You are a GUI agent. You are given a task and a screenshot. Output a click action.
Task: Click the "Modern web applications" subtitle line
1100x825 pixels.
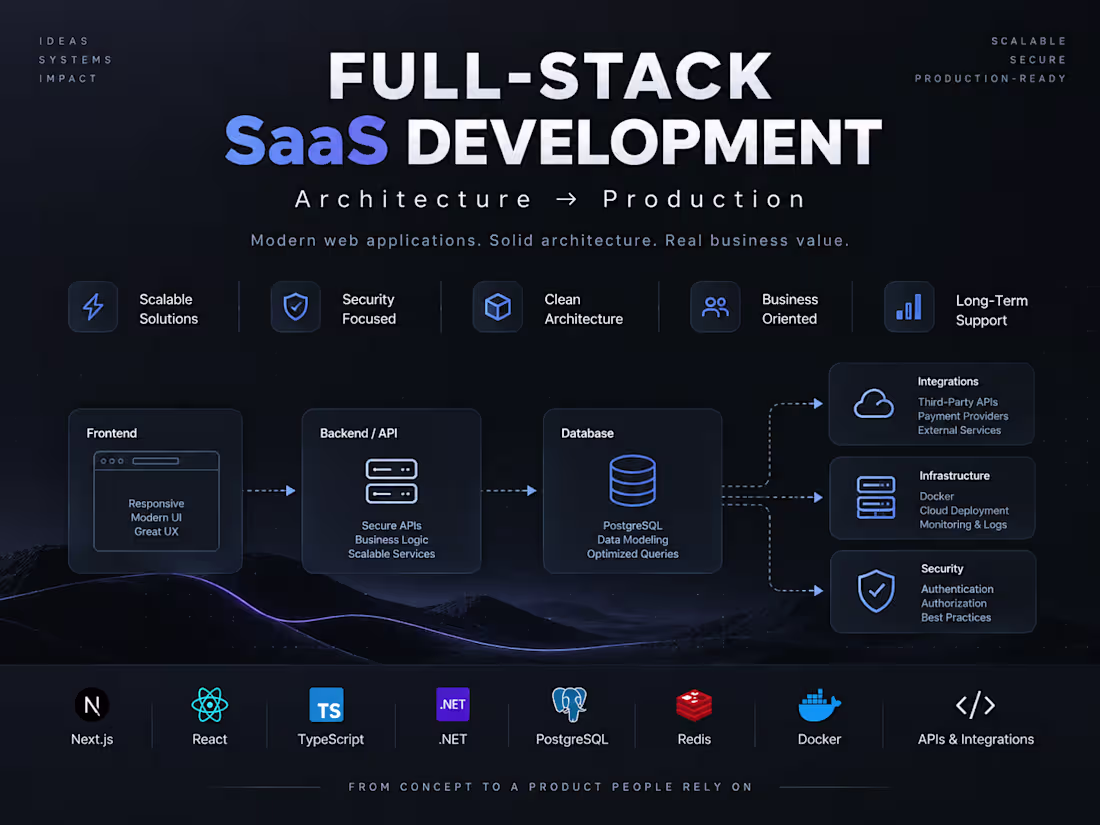(x=550, y=241)
